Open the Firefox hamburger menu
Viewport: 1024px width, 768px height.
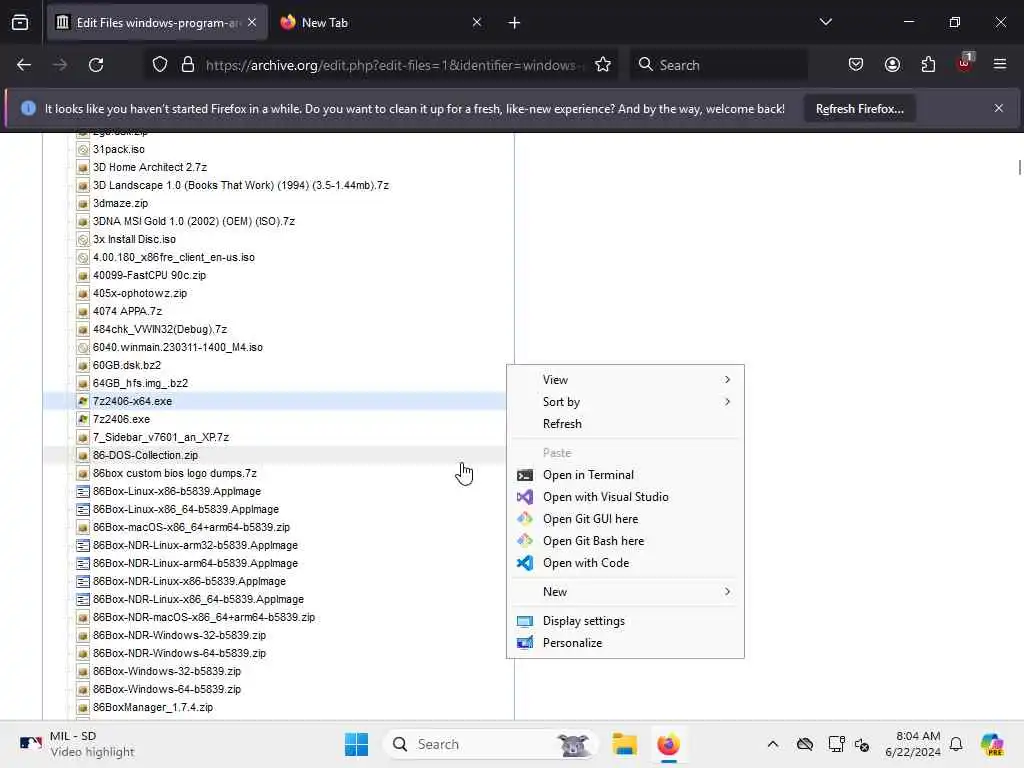[1000, 65]
